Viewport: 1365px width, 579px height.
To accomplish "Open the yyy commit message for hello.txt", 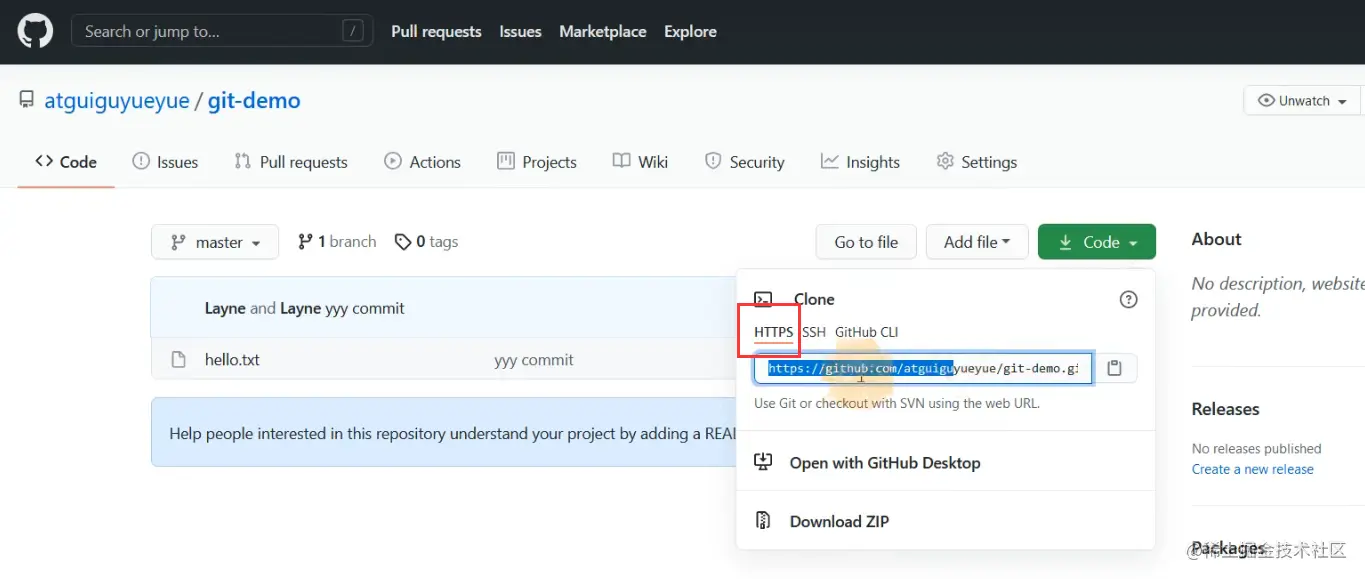I will tap(534, 360).
